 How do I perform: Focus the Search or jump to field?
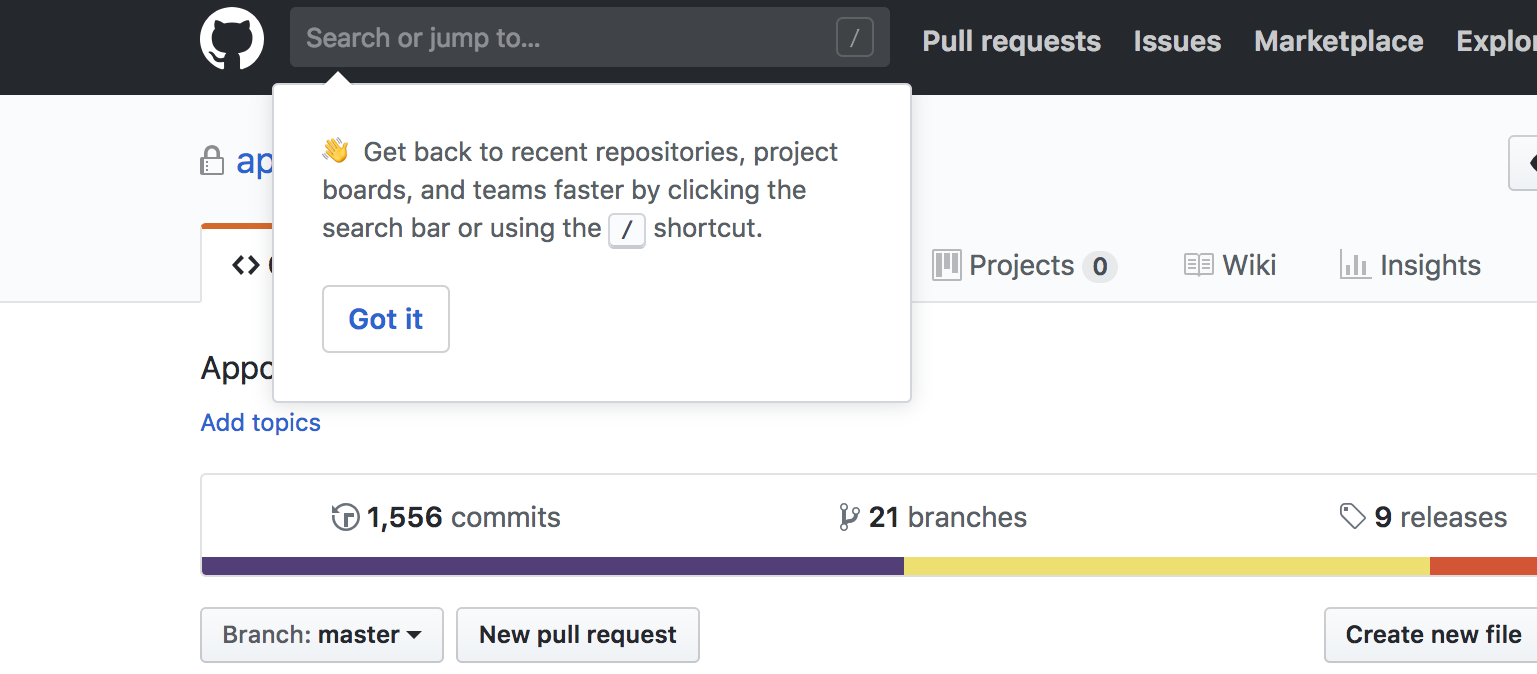coord(560,39)
